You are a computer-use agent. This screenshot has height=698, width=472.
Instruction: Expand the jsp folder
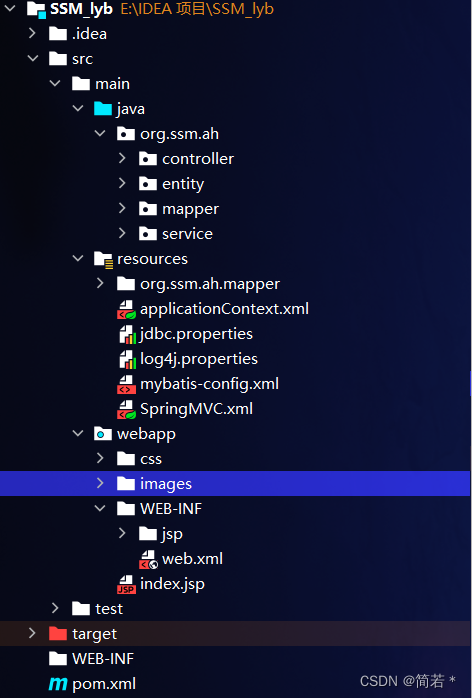[122, 533]
